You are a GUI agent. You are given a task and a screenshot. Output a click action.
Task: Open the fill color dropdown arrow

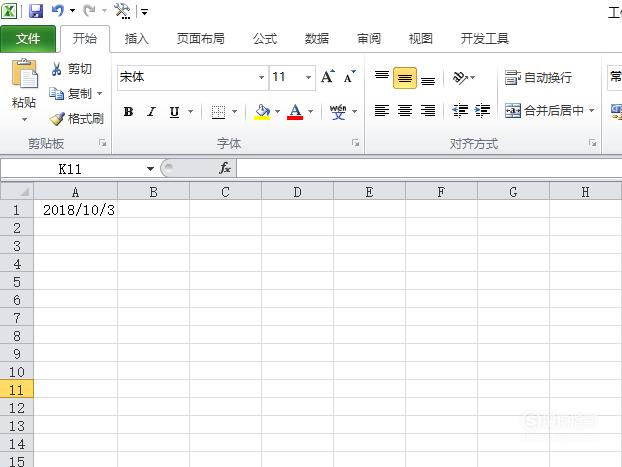[278, 112]
